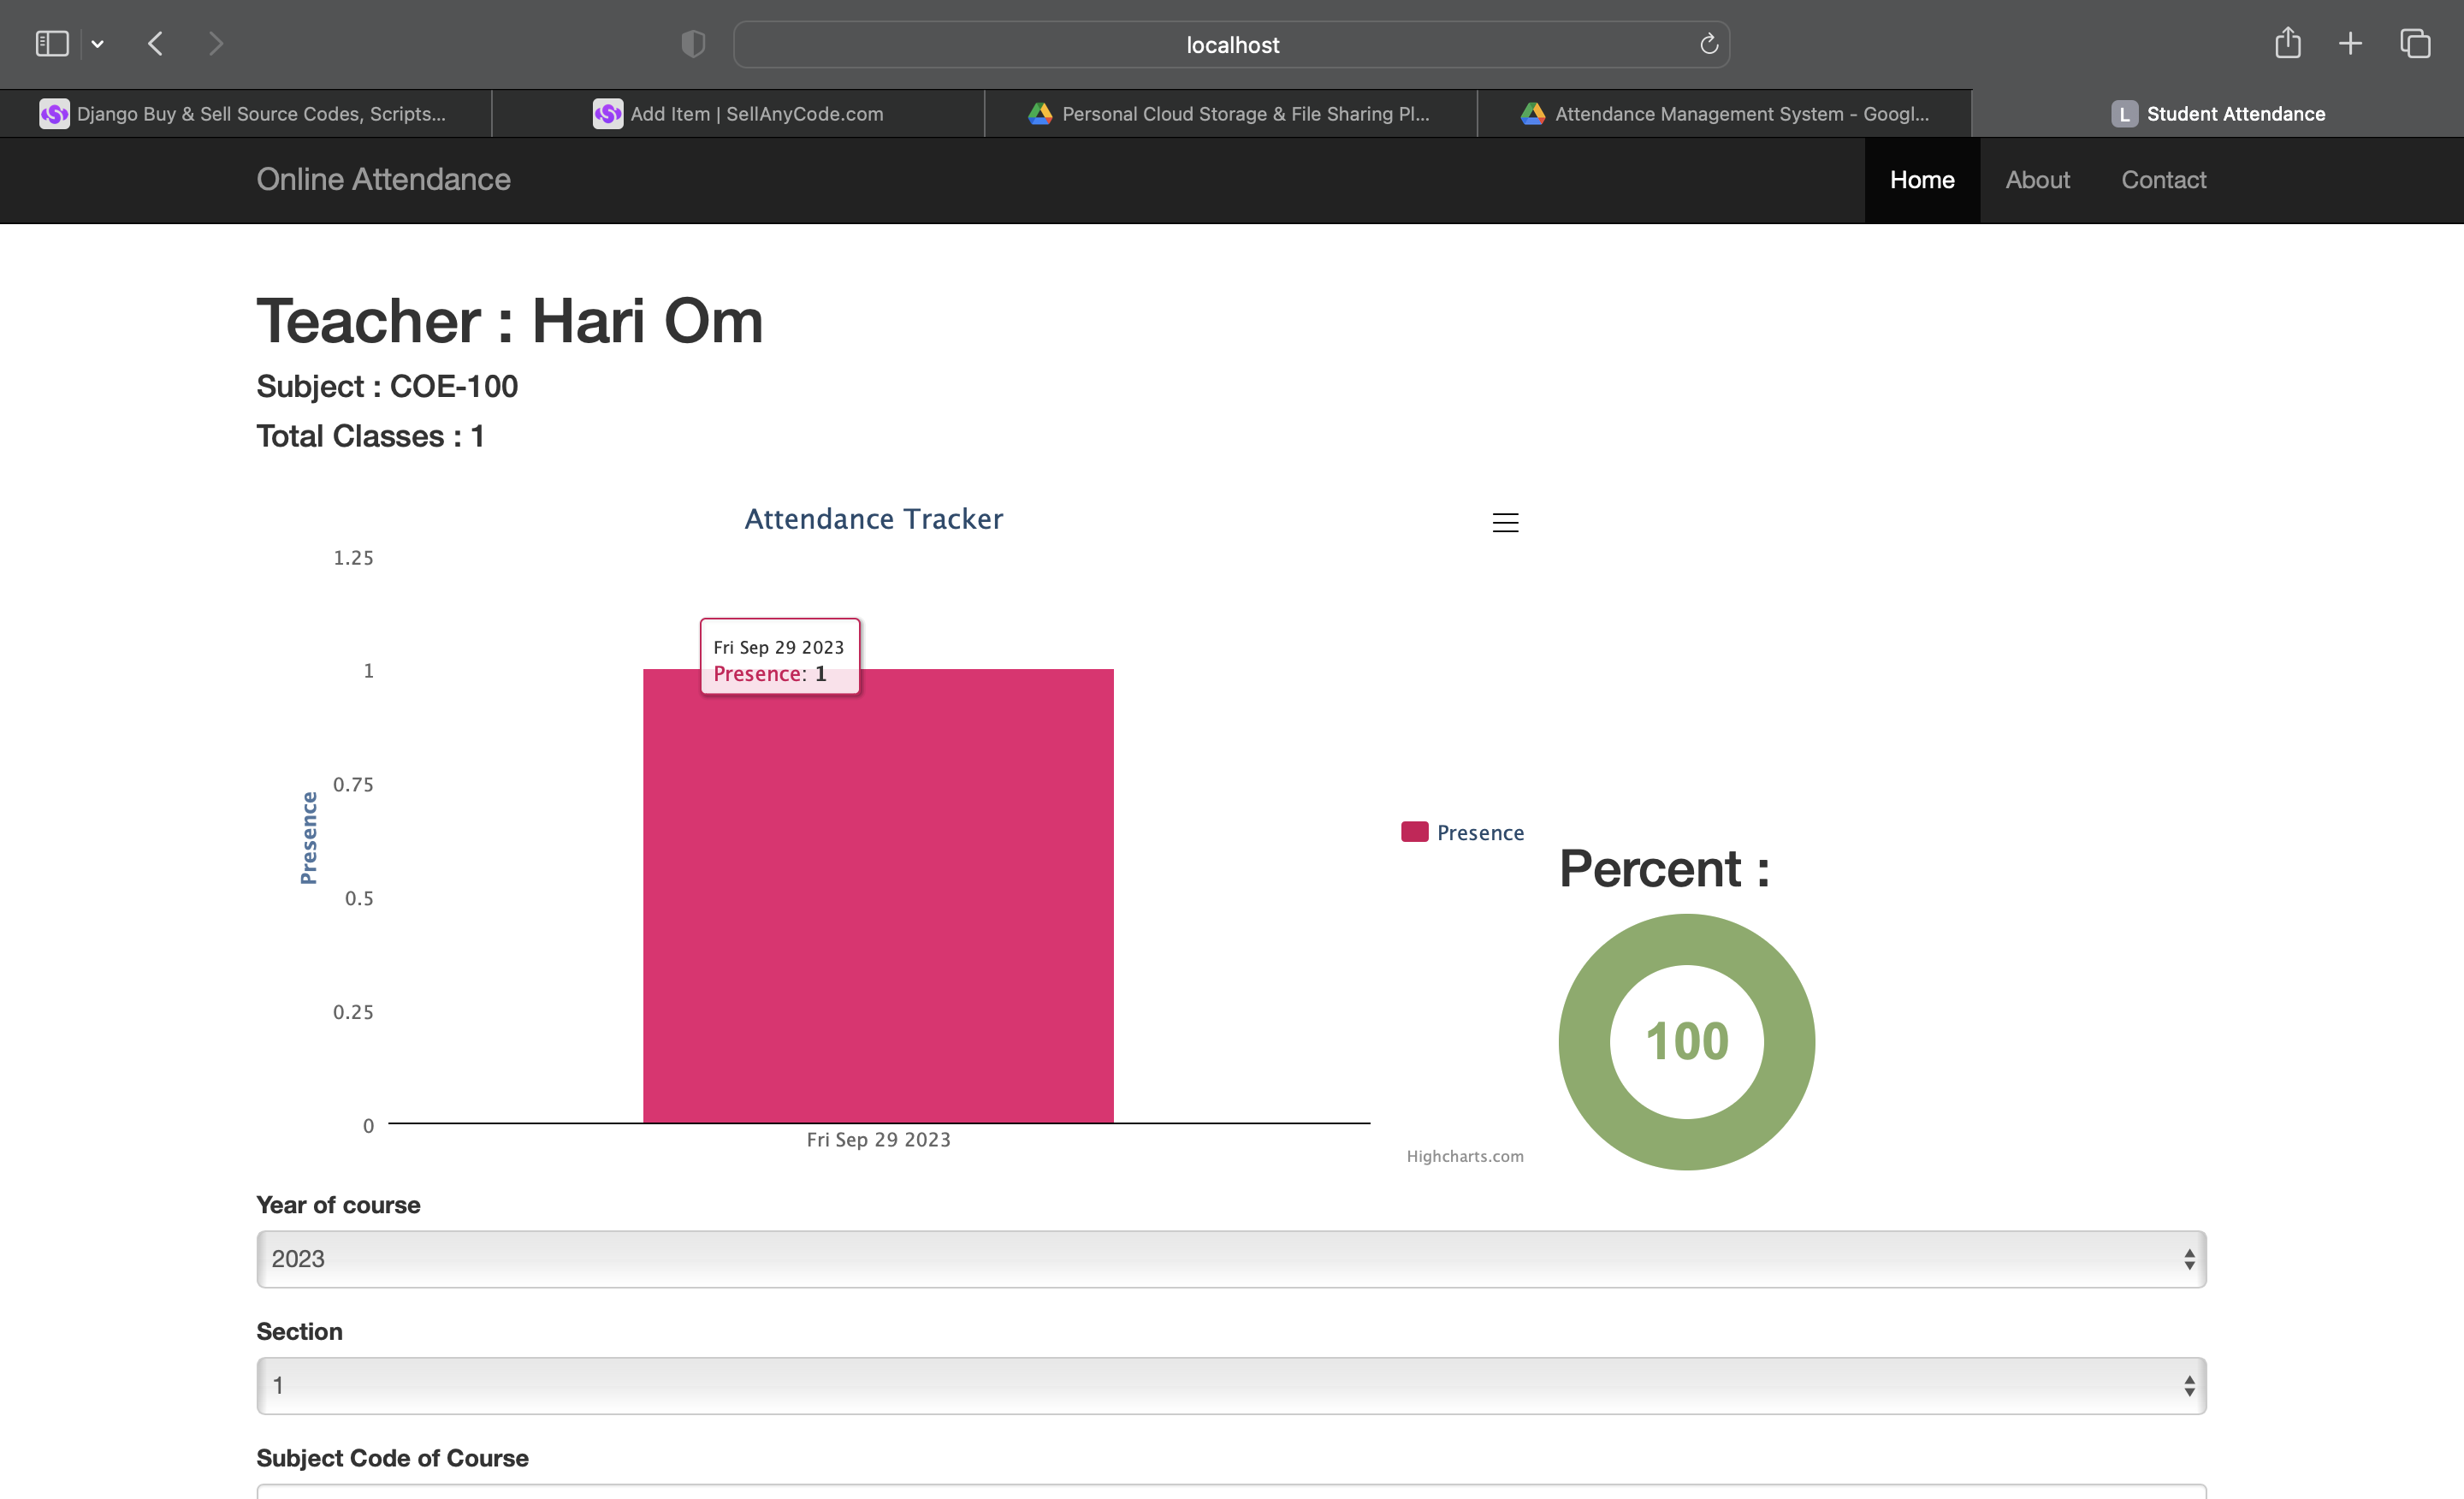Click the Home nav item
Screen dimensions: 2464x1499
pos(1921,180)
